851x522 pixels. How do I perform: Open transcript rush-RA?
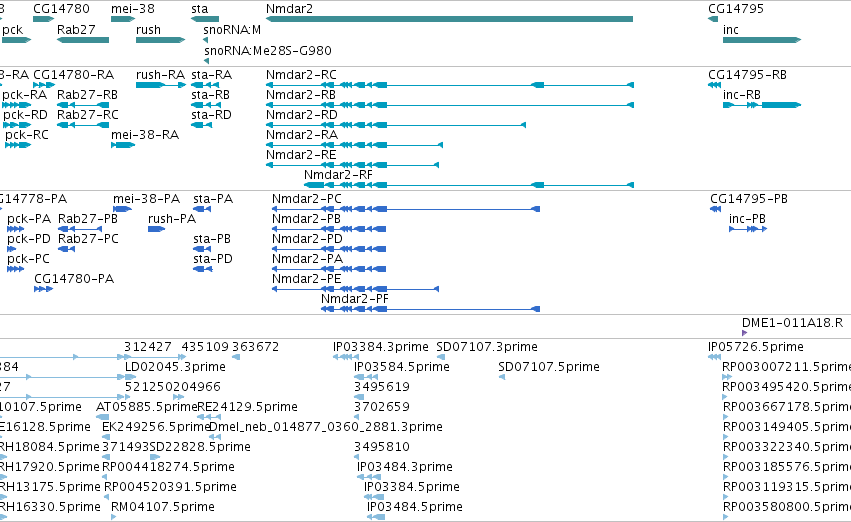pyautogui.click(x=161, y=85)
